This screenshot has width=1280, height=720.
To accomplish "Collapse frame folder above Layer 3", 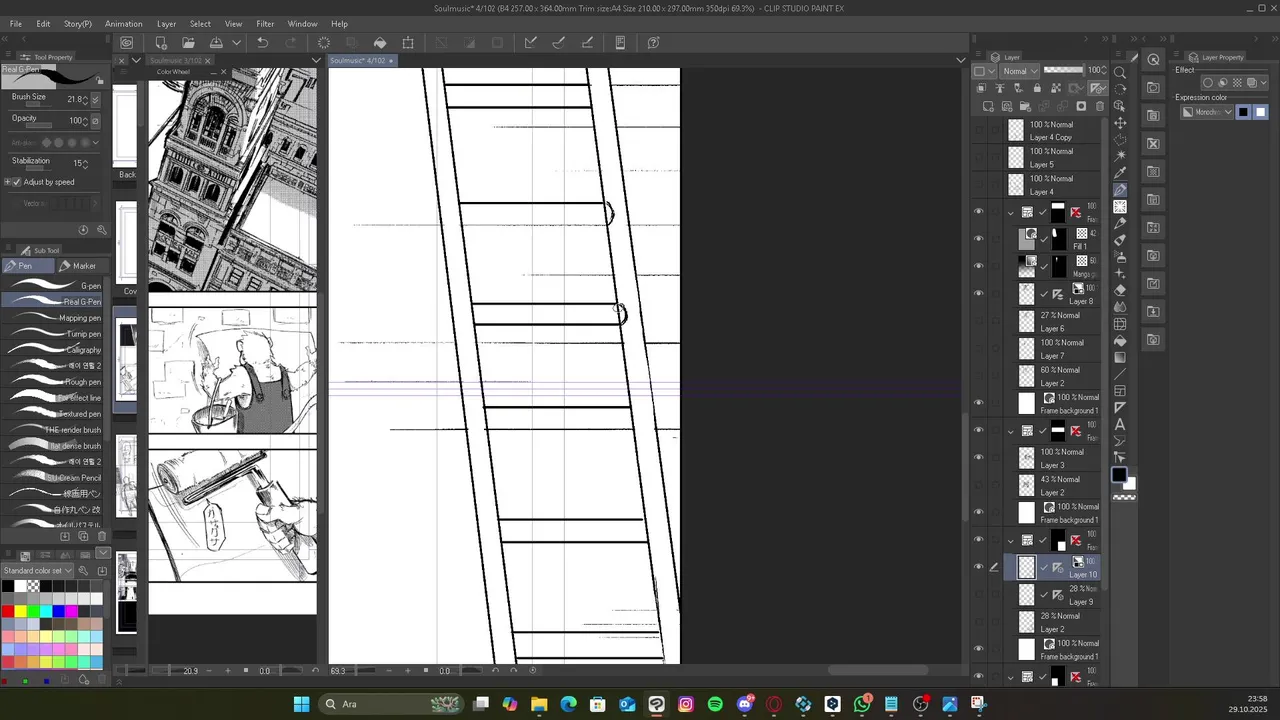I will tap(1010, 431).
